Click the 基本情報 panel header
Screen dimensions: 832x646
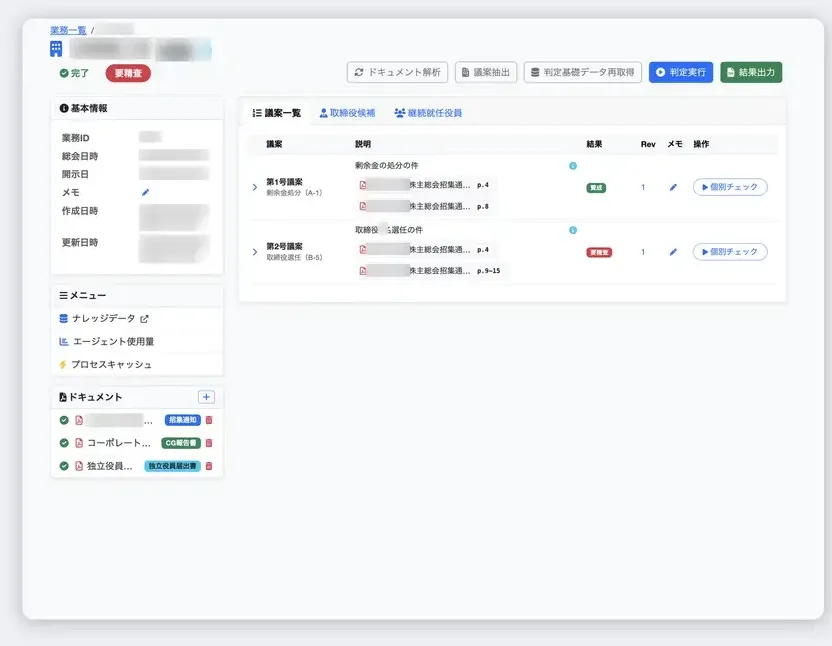pyautogui.click(x=136, y=108)
